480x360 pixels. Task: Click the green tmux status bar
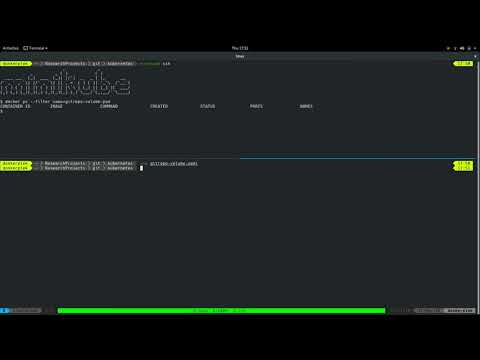click(221, 311)
